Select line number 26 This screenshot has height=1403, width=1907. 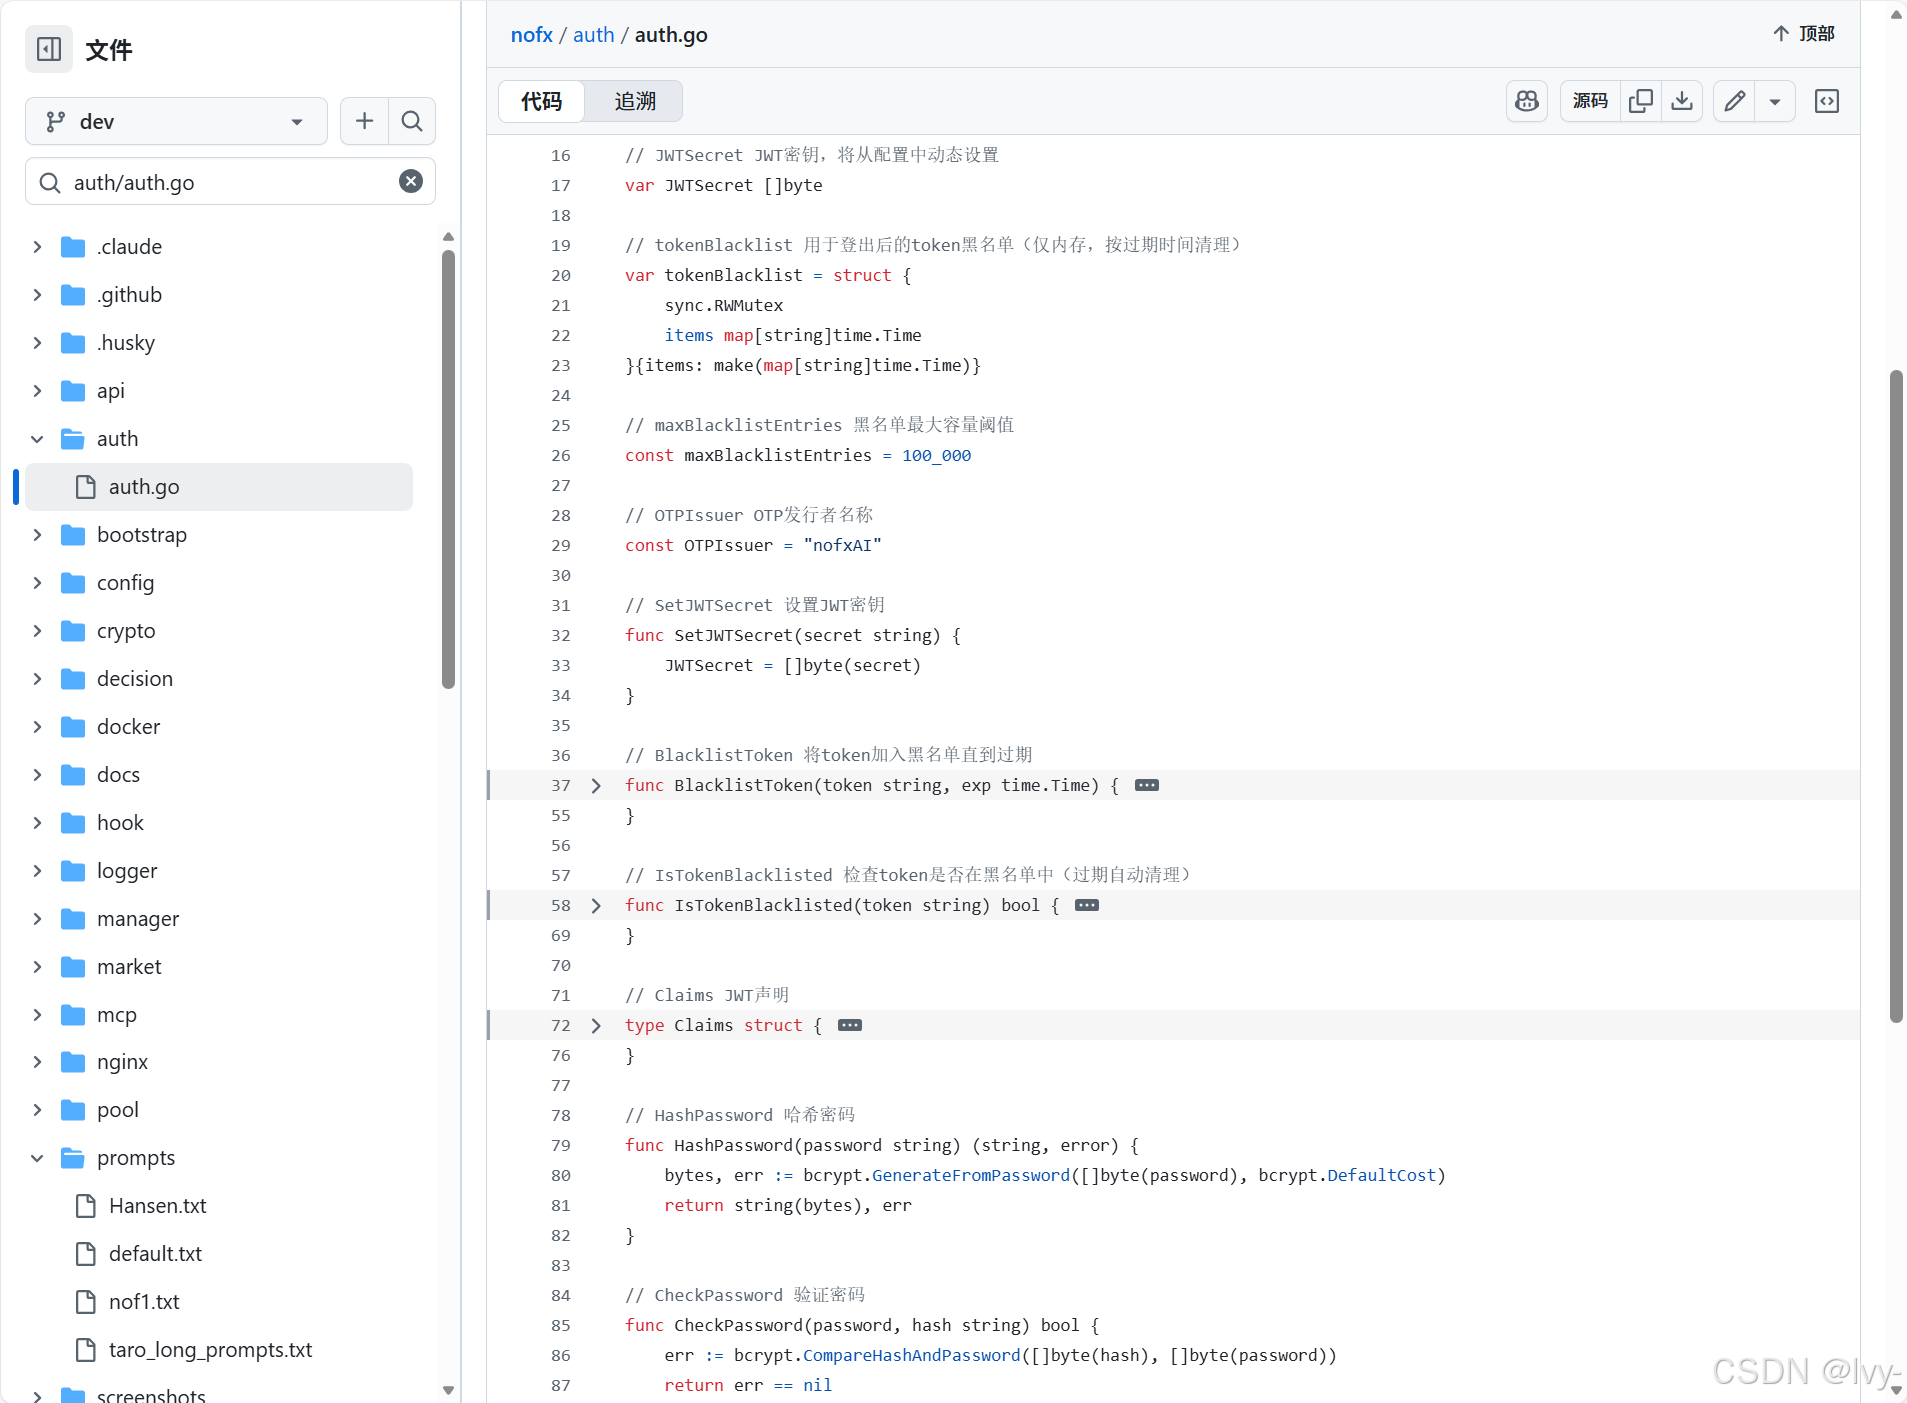pyautogui.click(x=561, y=456)
